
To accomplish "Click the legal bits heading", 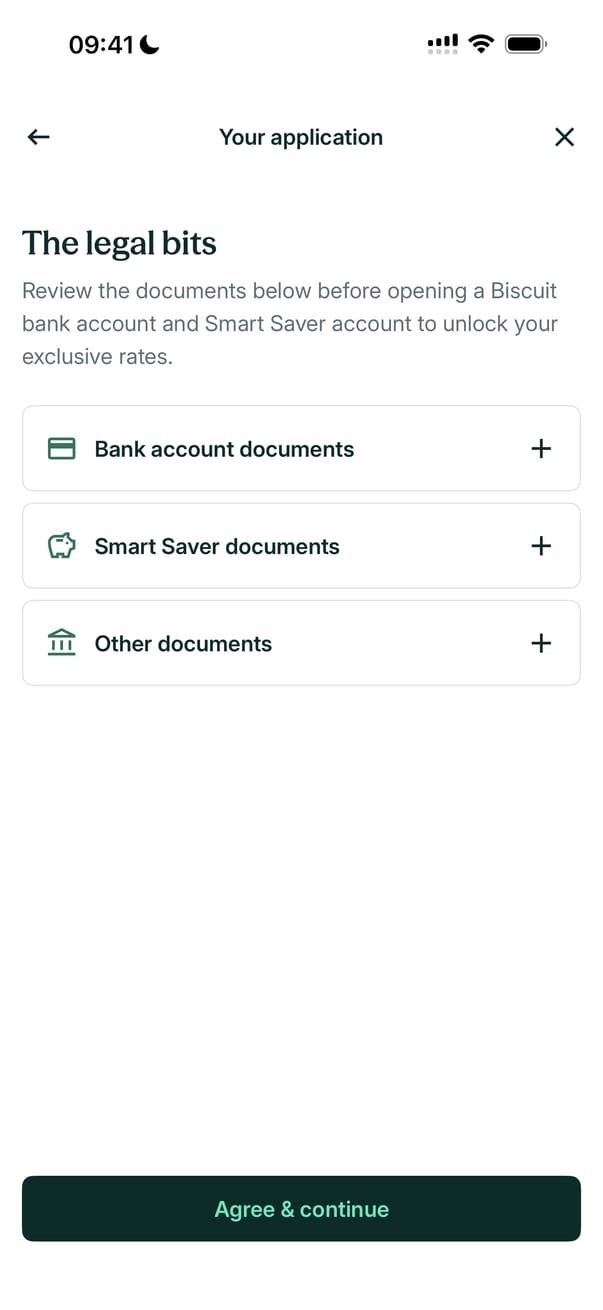I will [x=120, y=243].
